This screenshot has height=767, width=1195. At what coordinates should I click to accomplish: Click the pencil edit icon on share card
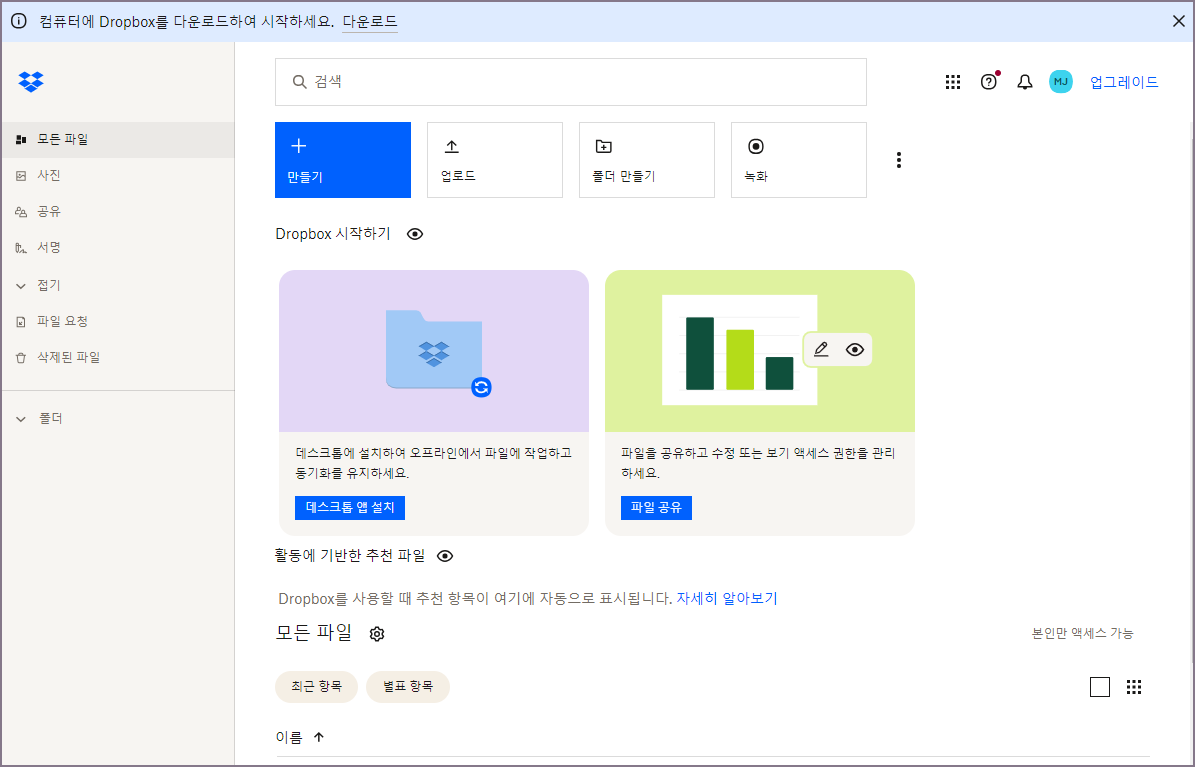pos(821,349)
